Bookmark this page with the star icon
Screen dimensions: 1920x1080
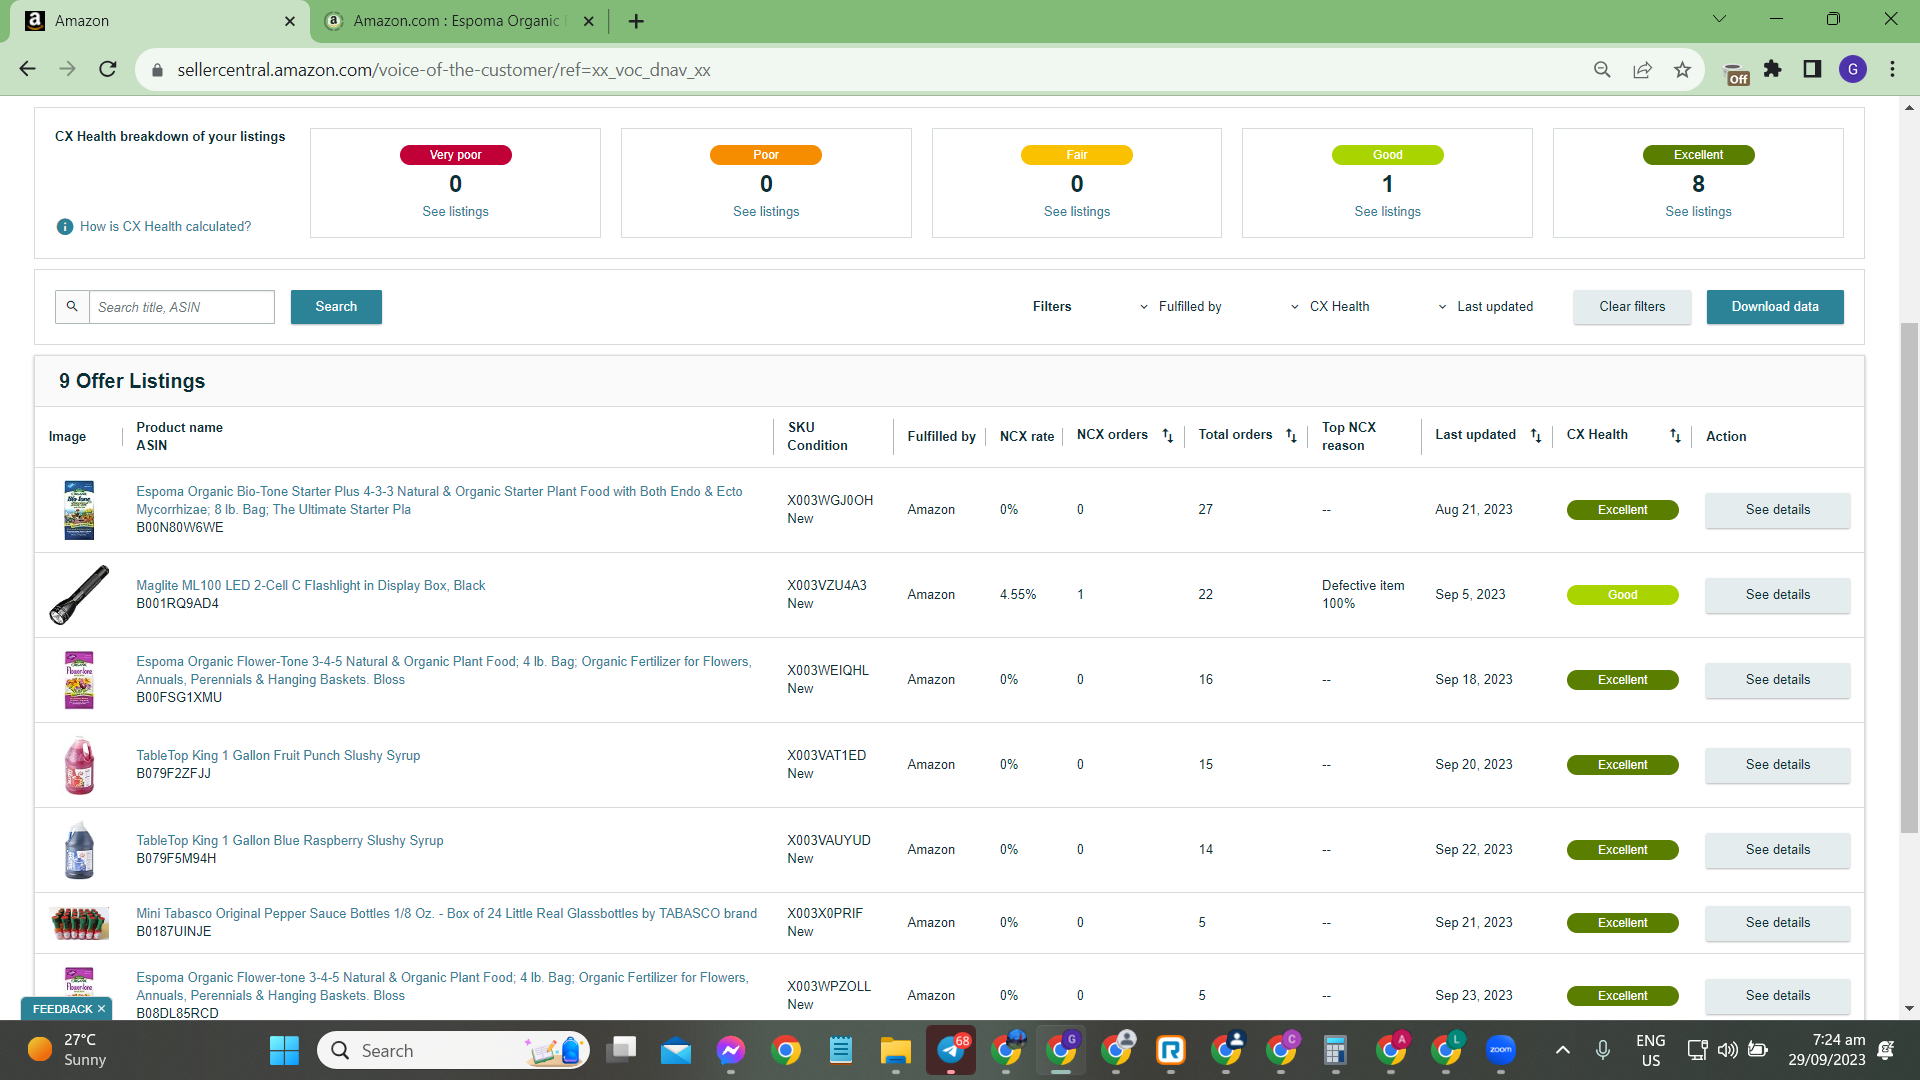coord(1682,69)
